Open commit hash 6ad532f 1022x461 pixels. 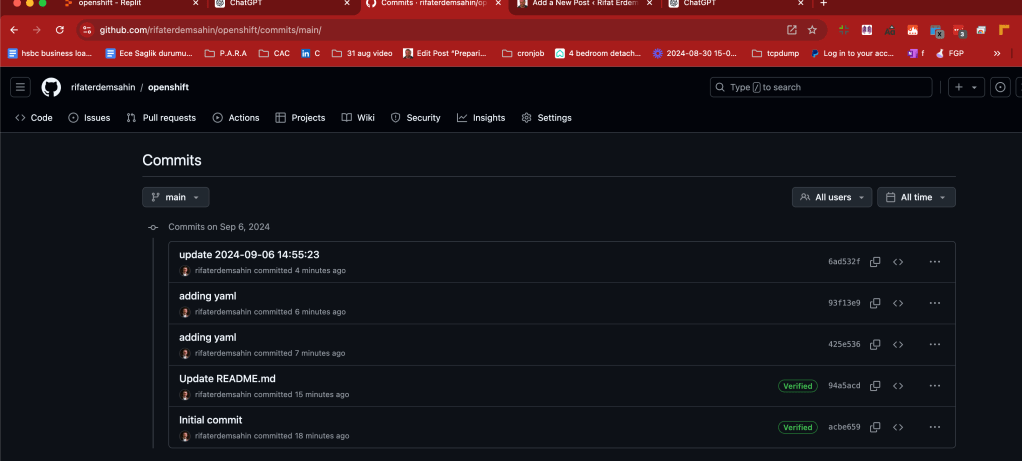click(844, 261)
